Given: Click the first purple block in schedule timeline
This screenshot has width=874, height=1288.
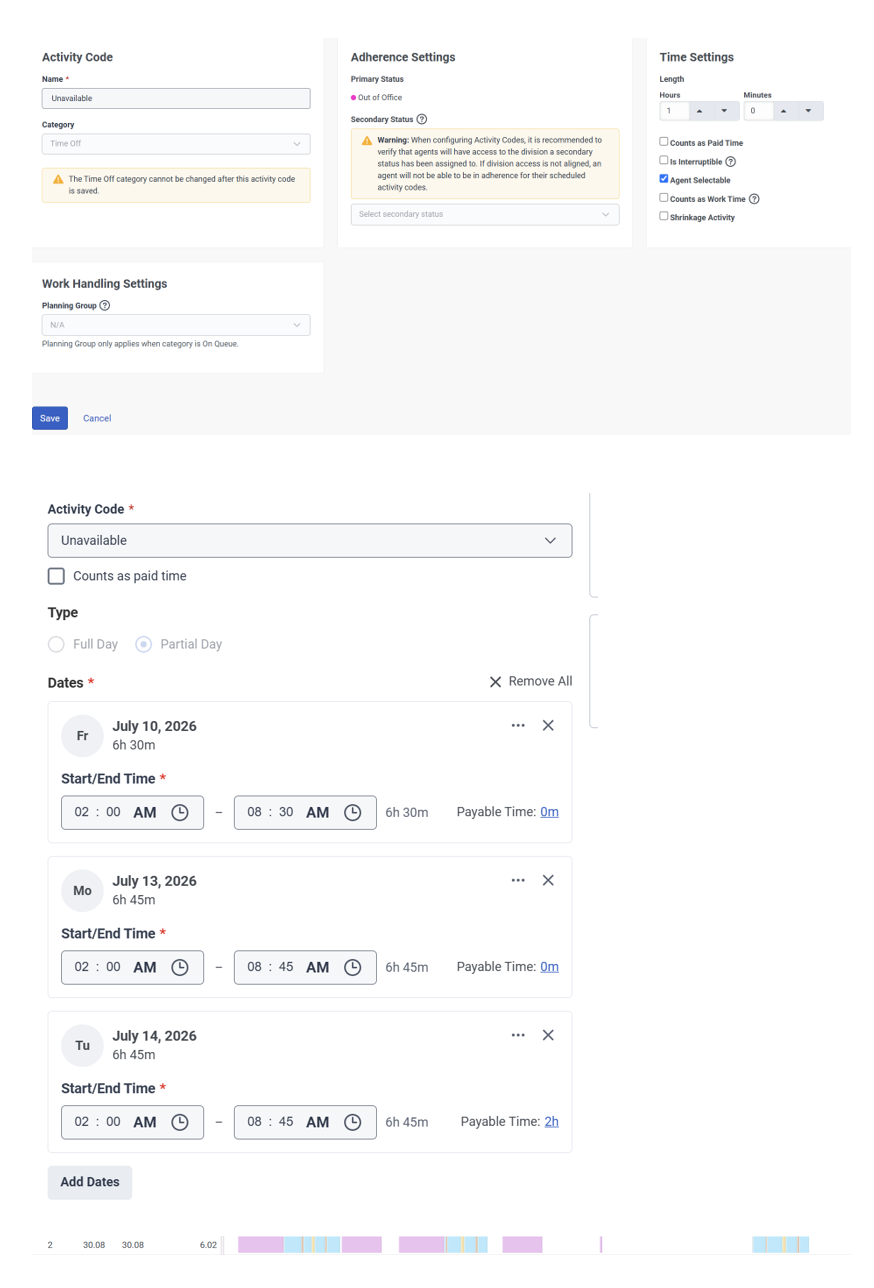Looking at the screenshot, I should [x=260, y=1245].
